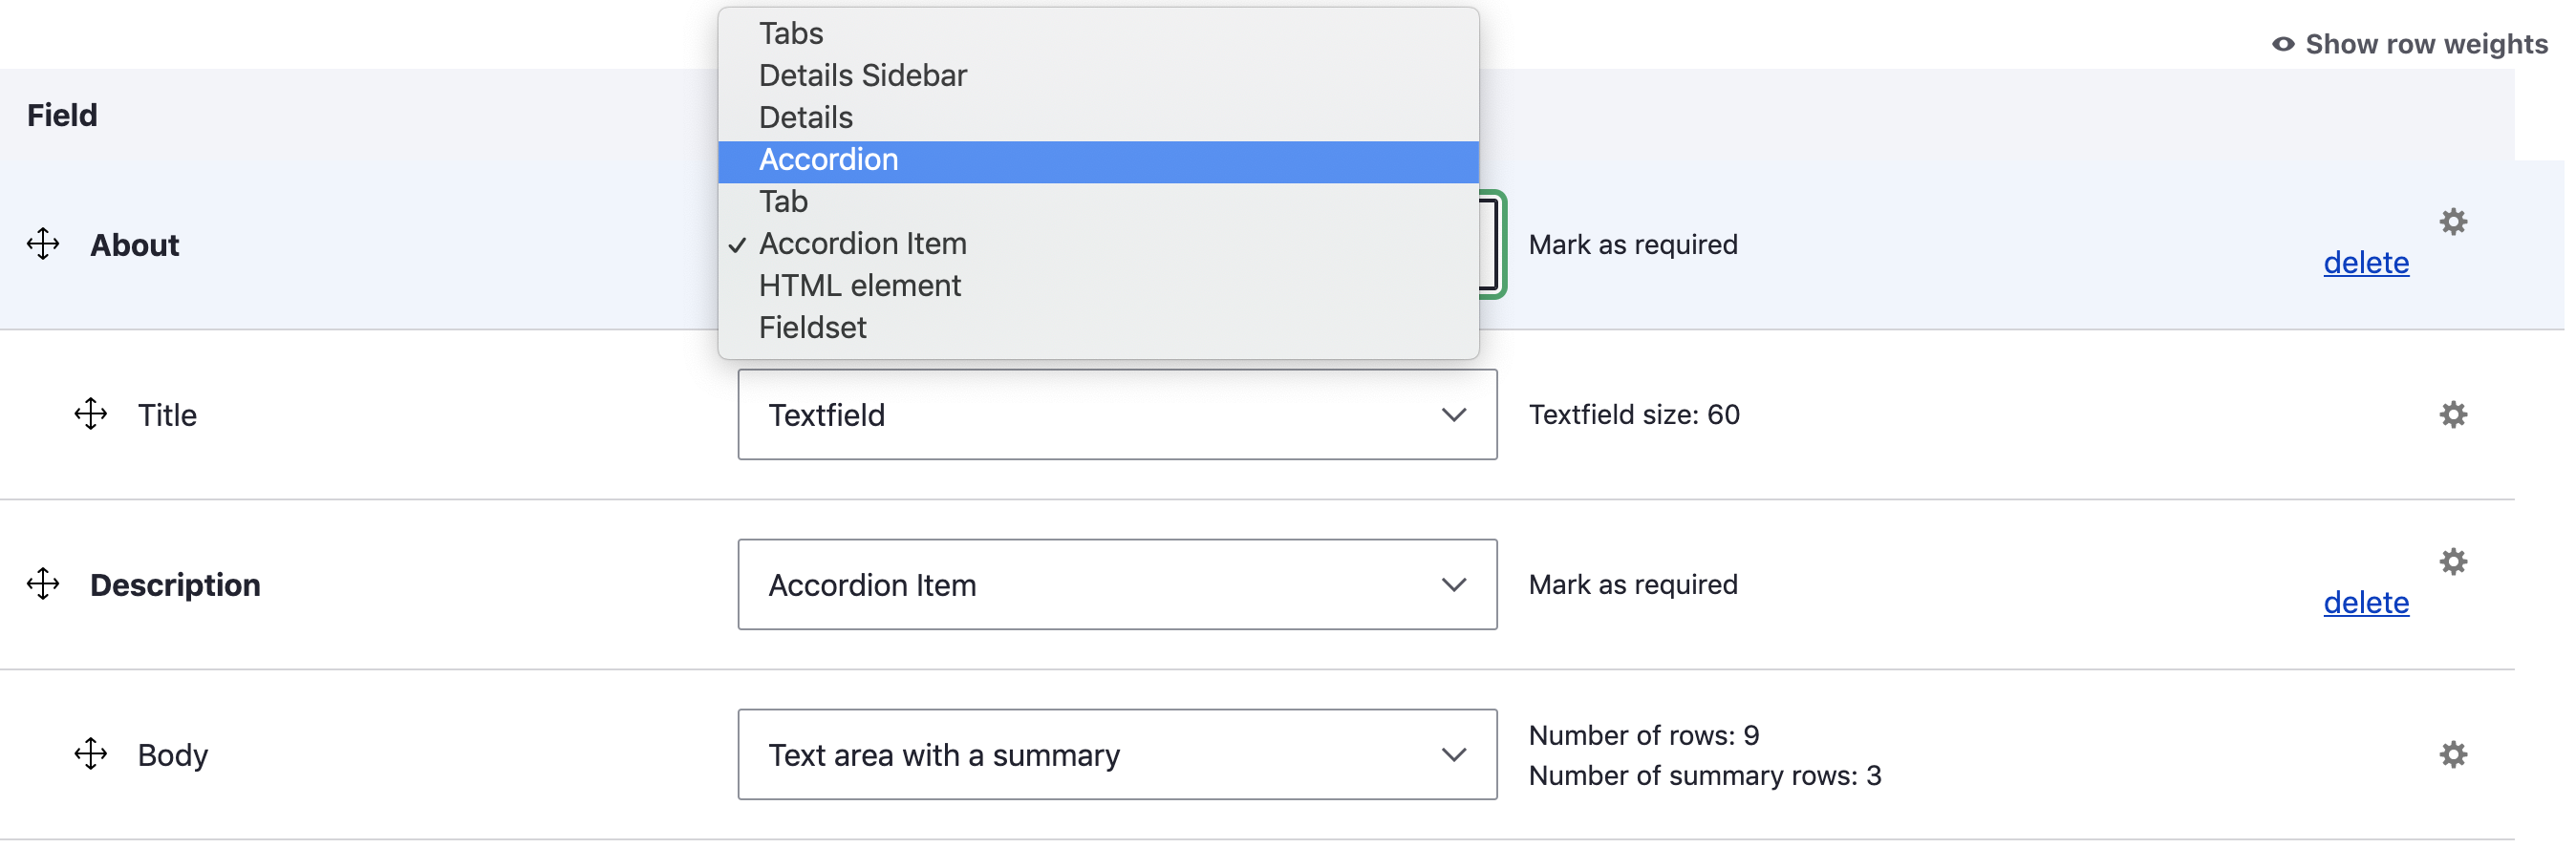
Task: Open the Body Text area with a summary dropdown
Action: pos(1116,754)
